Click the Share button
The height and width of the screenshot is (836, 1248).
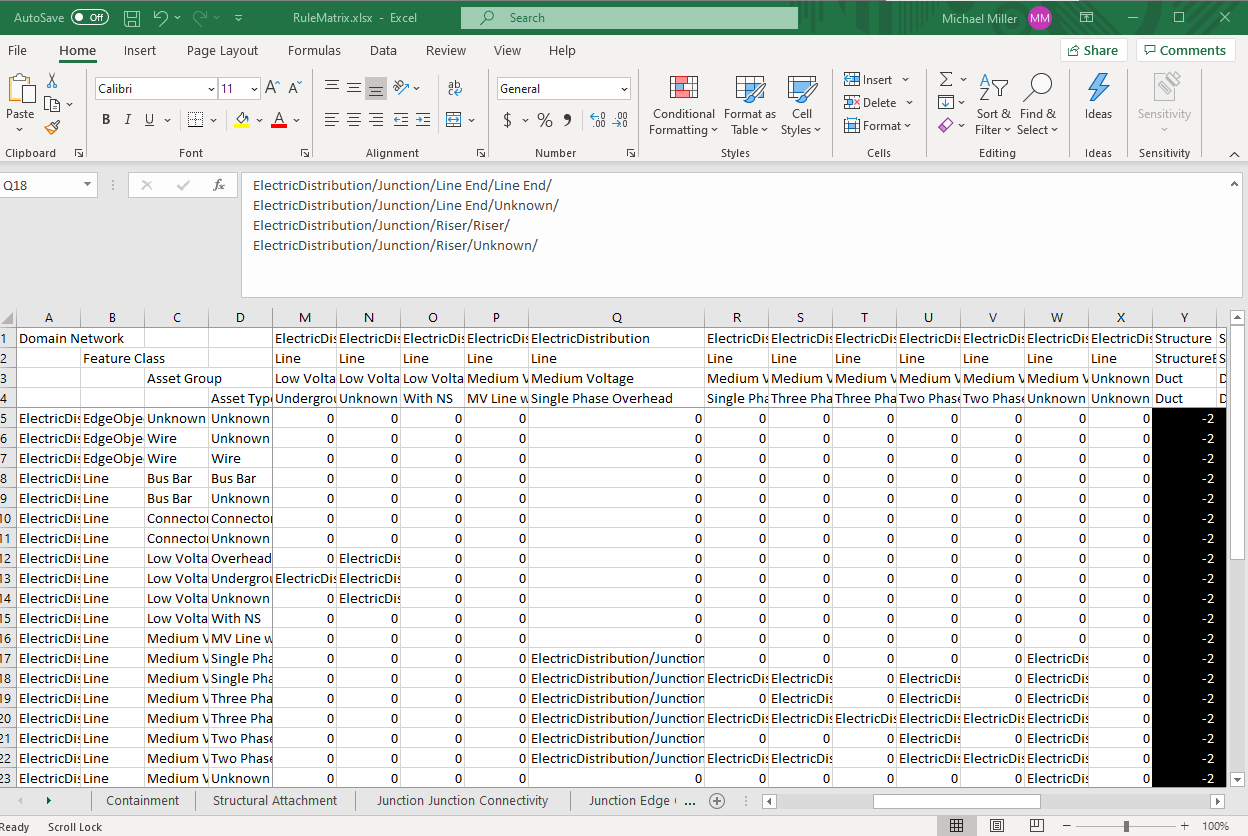point(1094,50)
